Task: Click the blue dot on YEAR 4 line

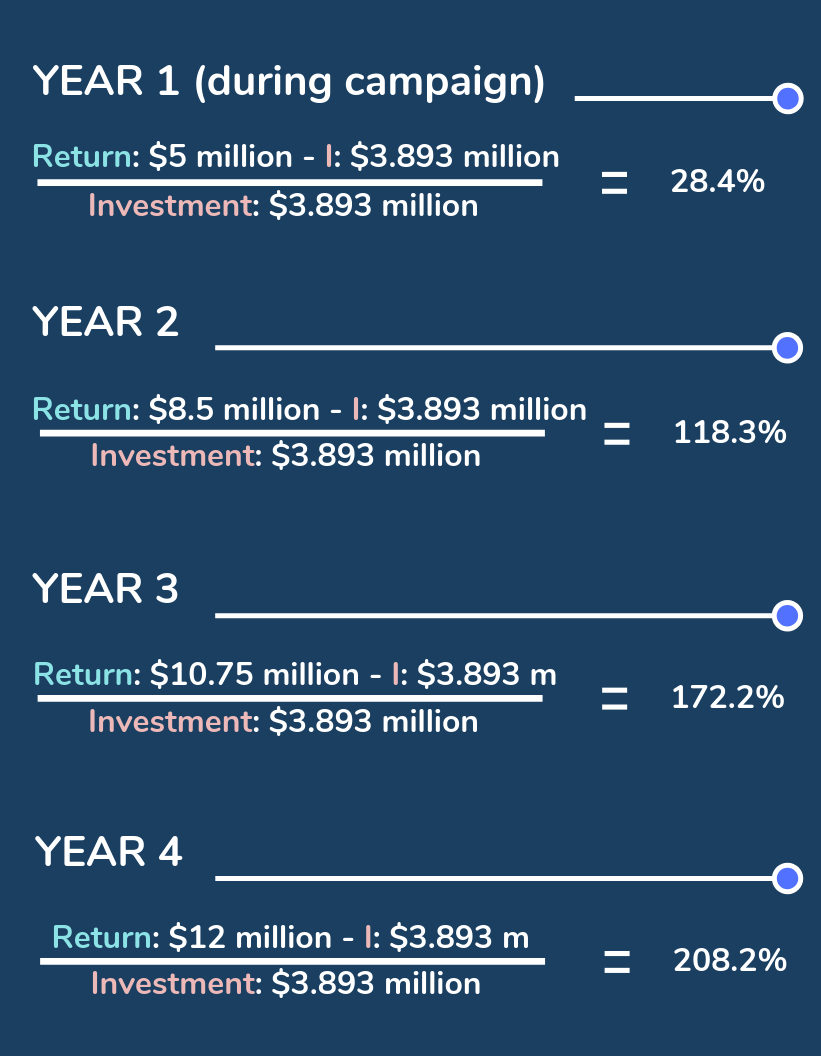Action: 788,878
